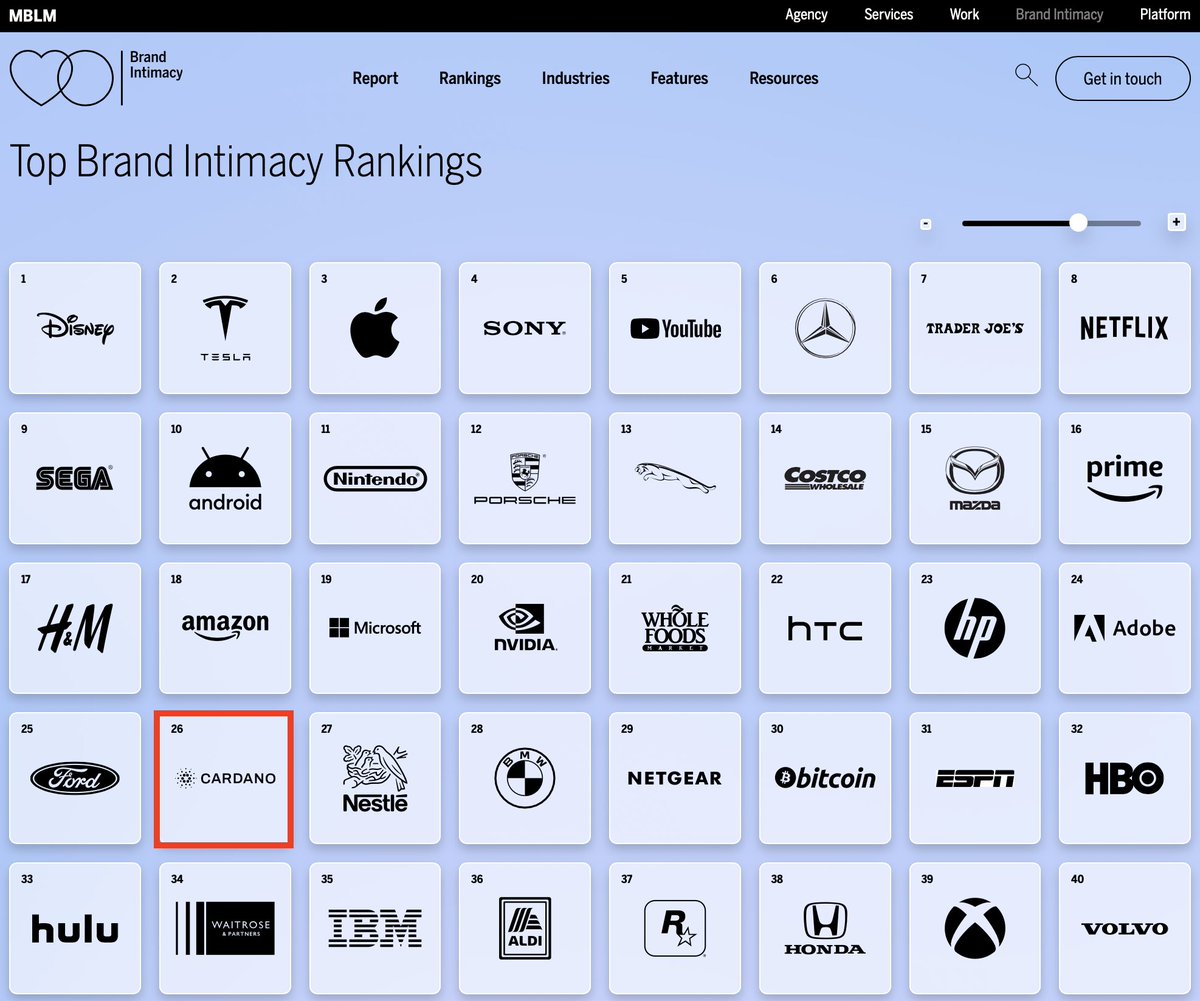
Task: Open the Bitcoin logo tile
Action: tap(825, 778)
